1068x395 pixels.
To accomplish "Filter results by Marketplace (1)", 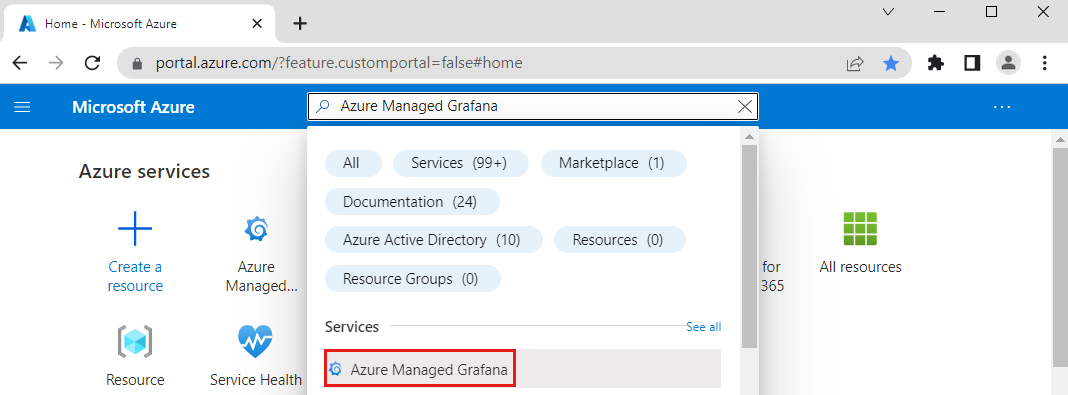I will coord(613,163).
